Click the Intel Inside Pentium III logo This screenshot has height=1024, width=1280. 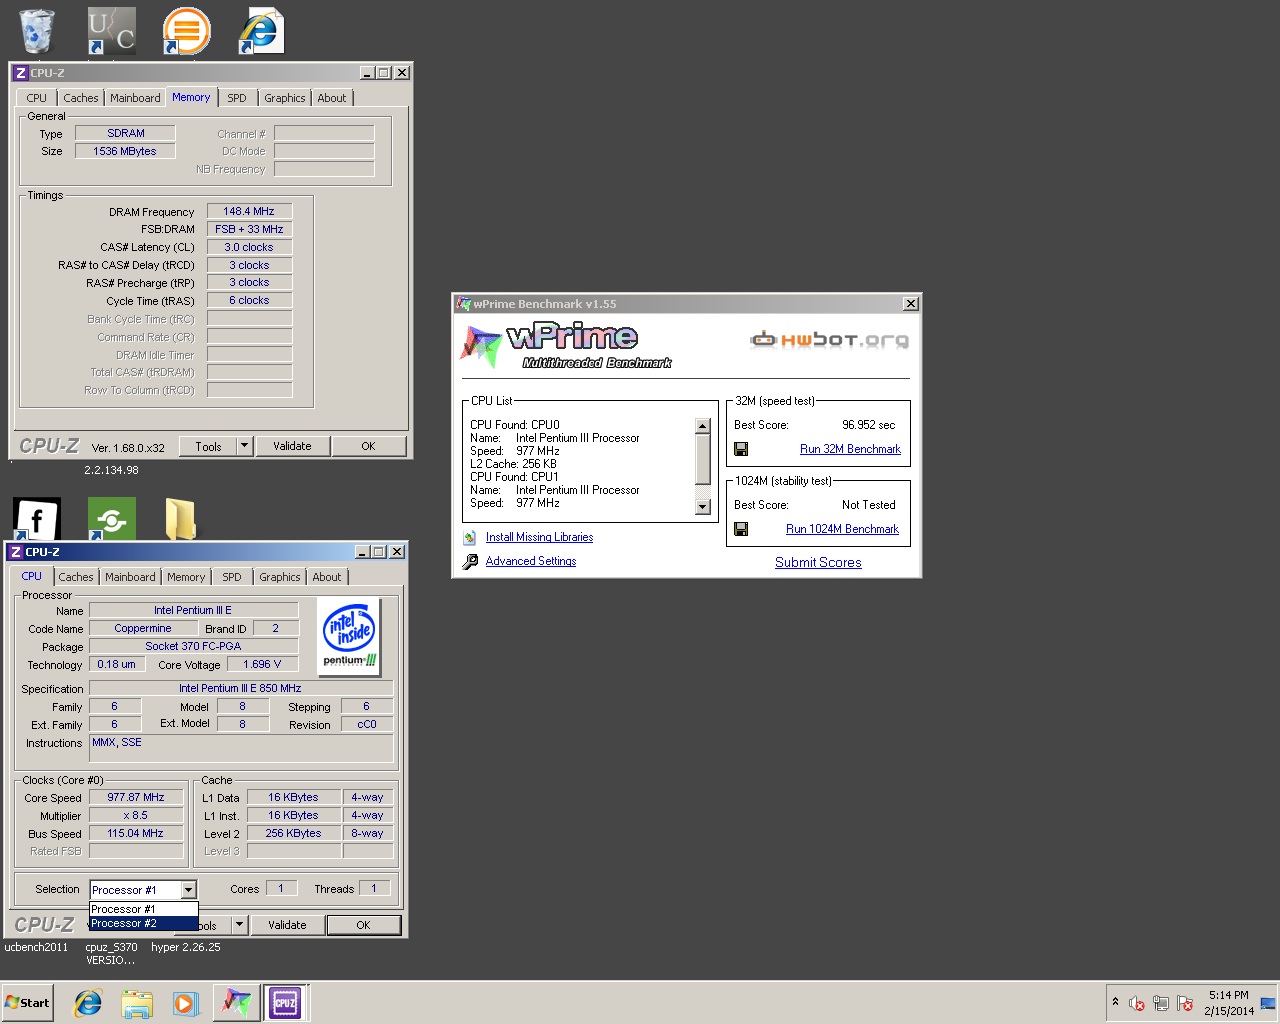pyautogui.click(x=349, y=636)
